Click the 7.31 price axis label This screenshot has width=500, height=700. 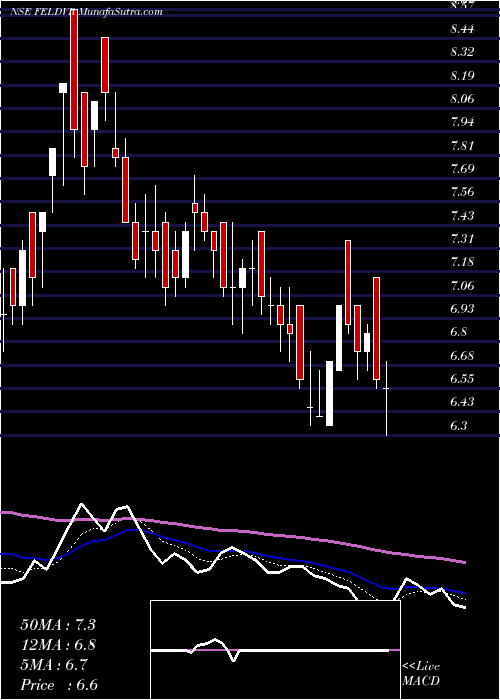click(462, 239)
